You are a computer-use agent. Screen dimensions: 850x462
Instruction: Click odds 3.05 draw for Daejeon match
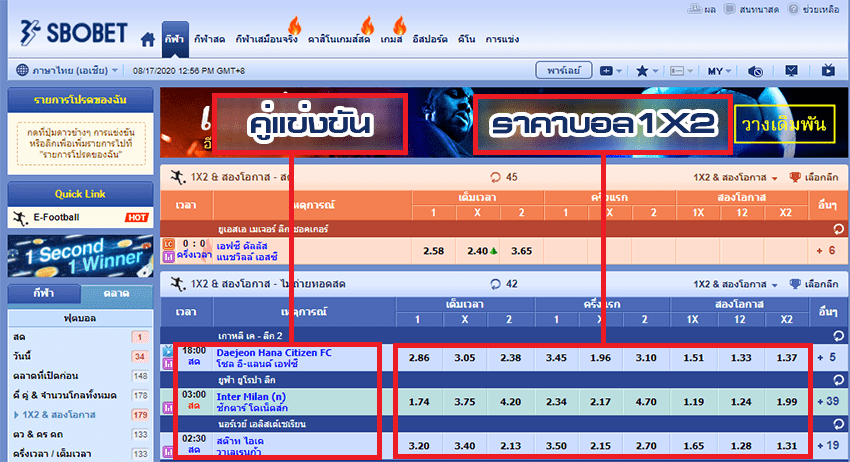[465, 358]
